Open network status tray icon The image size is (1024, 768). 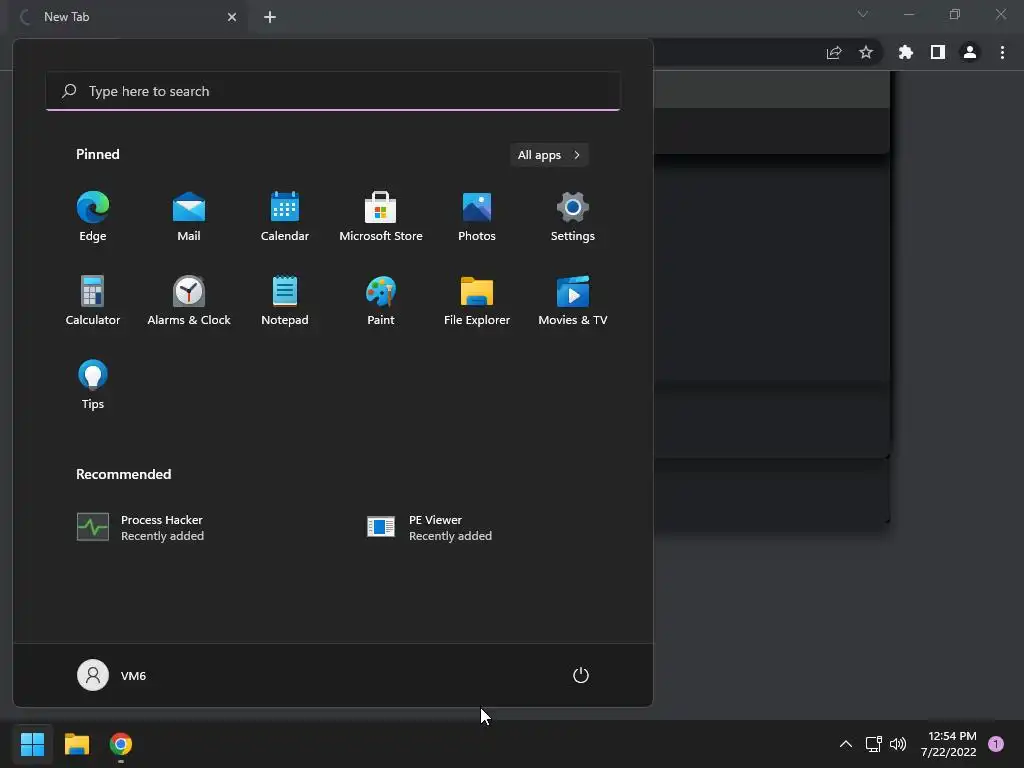[x=874, y=744]
